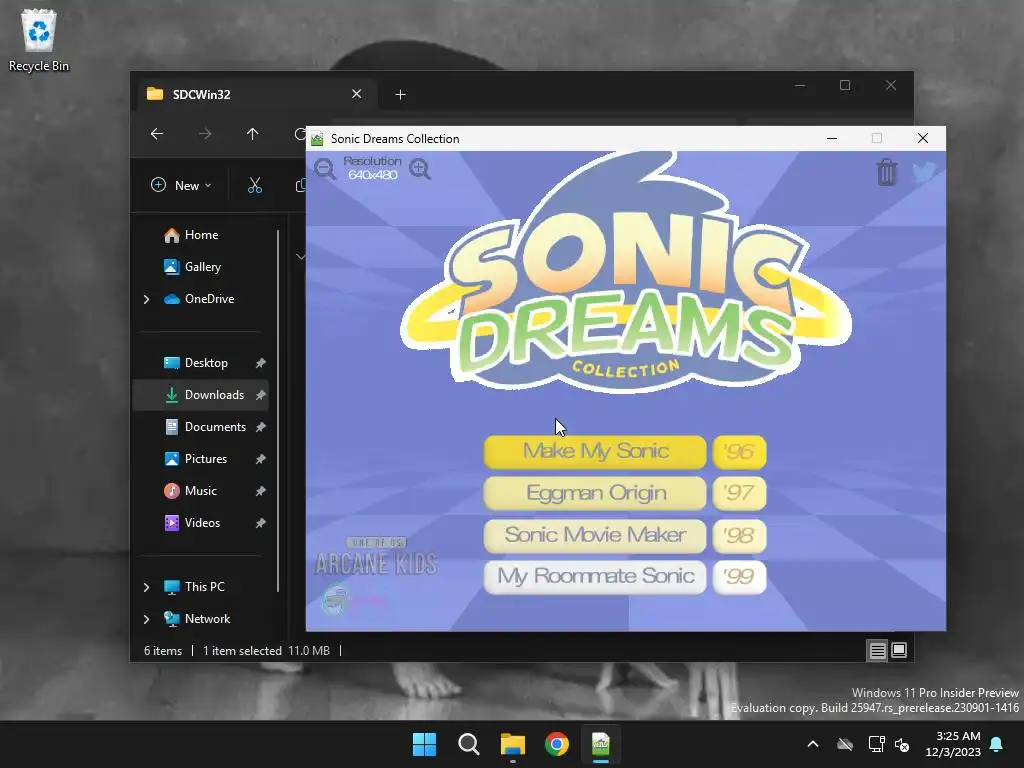This screenshot has width=1024, height=768.
Task: Unpin Pictures using its pin icon
Action: tap(261, 459)
